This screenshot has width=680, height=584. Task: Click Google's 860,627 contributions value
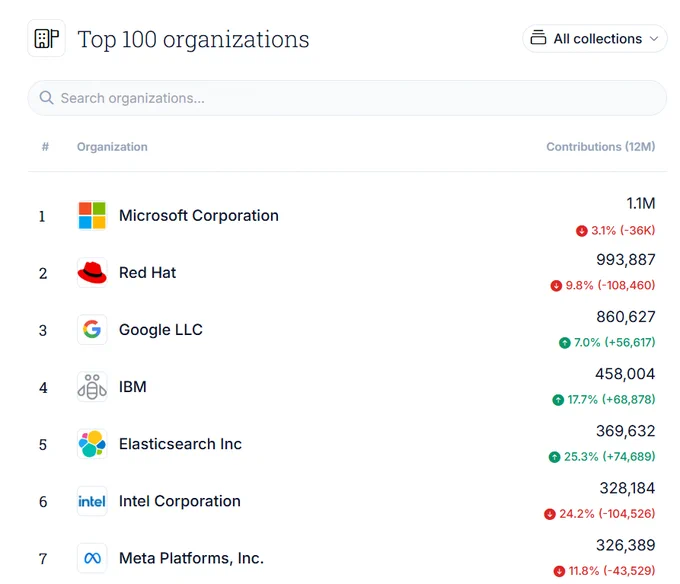tap(626, 317)
